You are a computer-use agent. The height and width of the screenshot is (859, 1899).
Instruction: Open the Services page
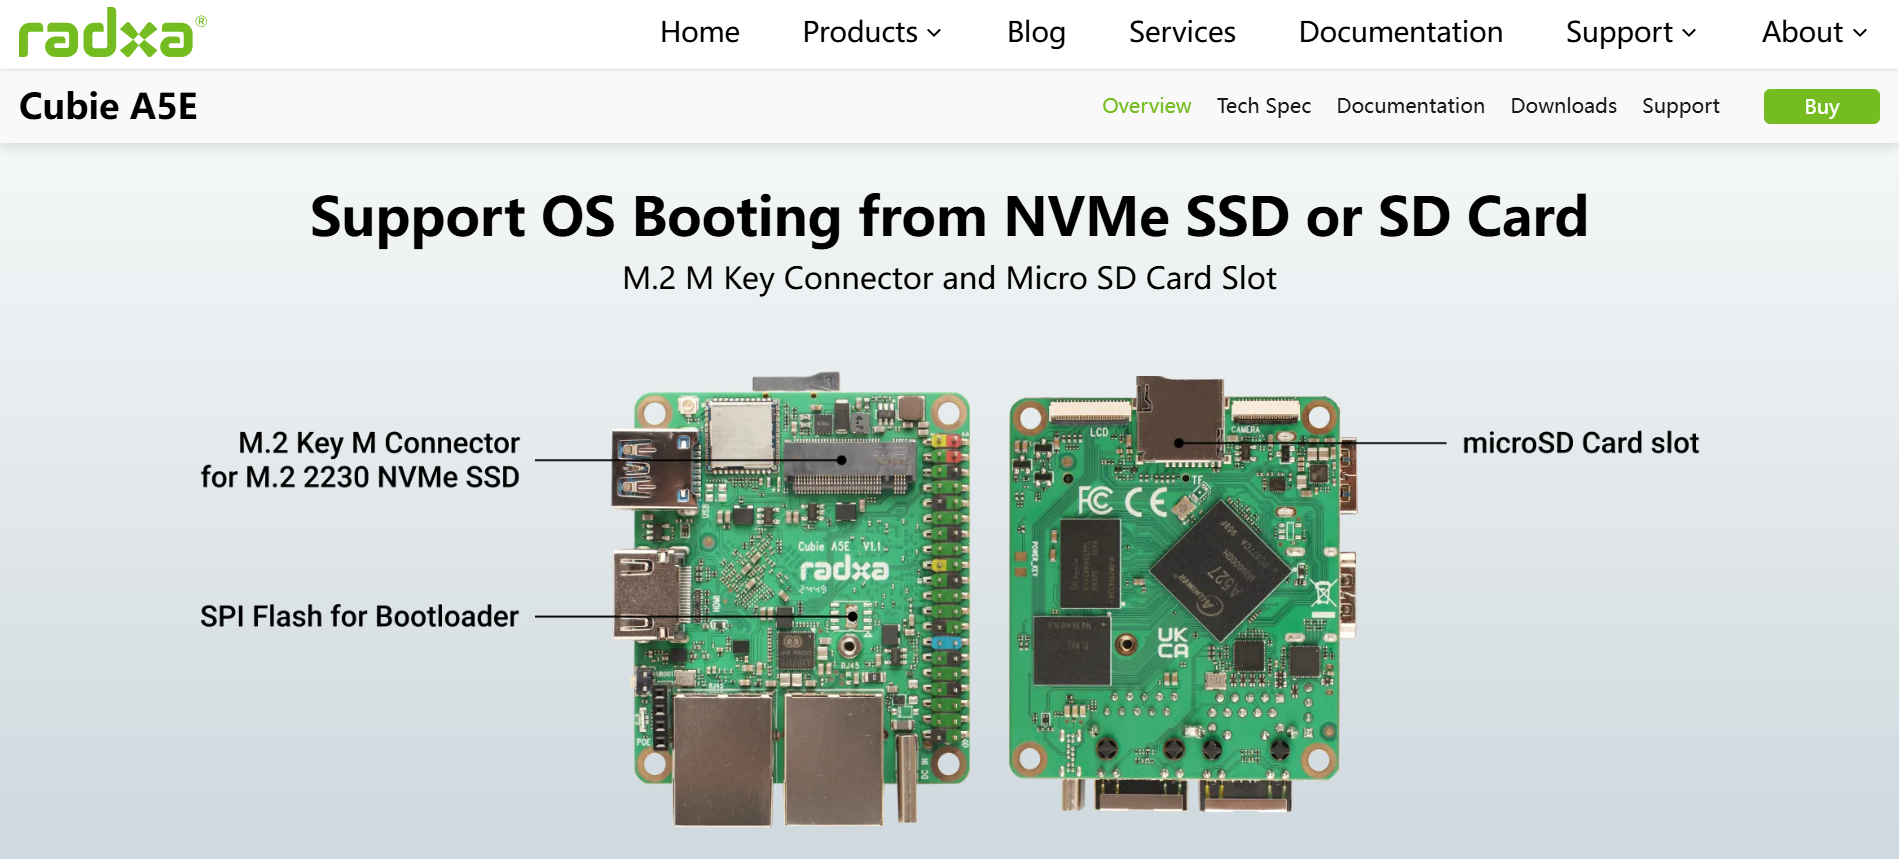1182,32
